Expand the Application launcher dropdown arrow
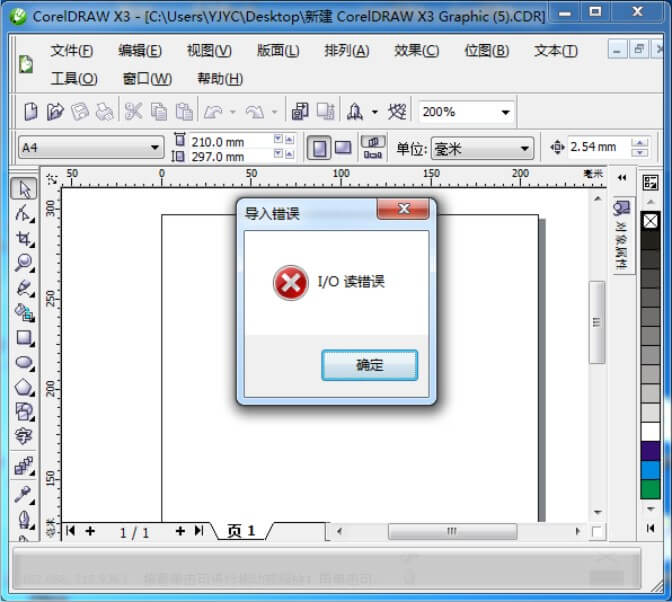 (x=375, y=112)
